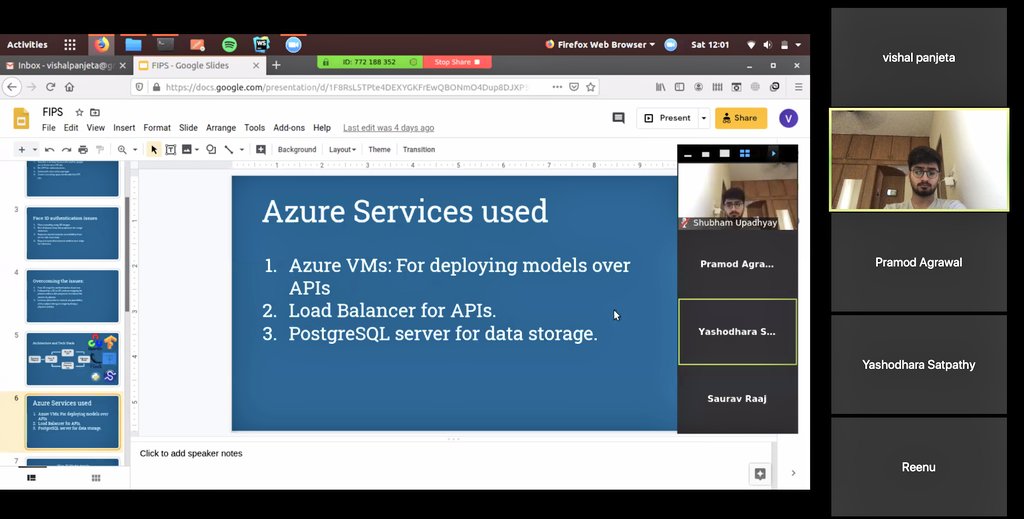Open the Firefox Library icon

[x=661, y=87]
